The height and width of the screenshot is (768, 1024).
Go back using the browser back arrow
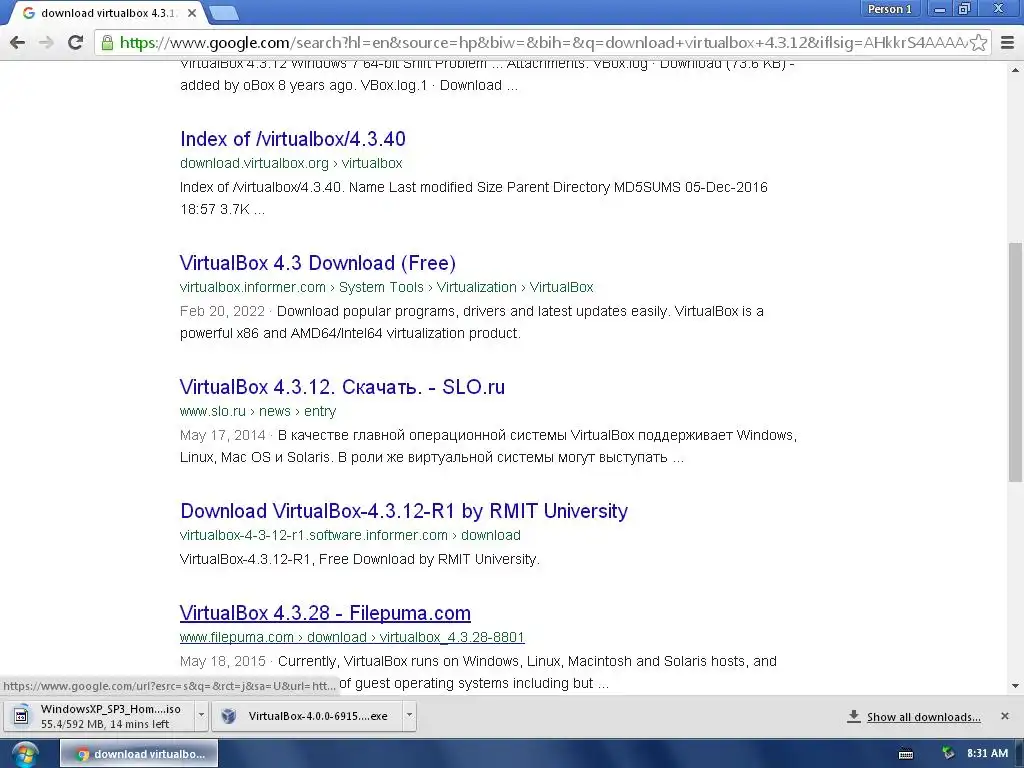[x=18, y=43]
